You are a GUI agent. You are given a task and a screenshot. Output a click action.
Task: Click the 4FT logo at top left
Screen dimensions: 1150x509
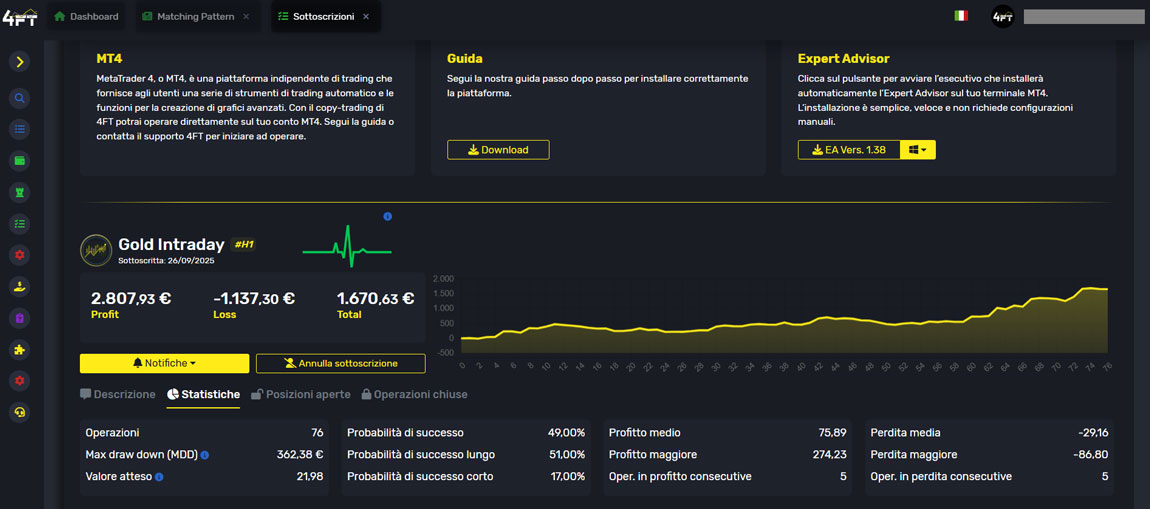pyautogui.click(x=20, y=16)
